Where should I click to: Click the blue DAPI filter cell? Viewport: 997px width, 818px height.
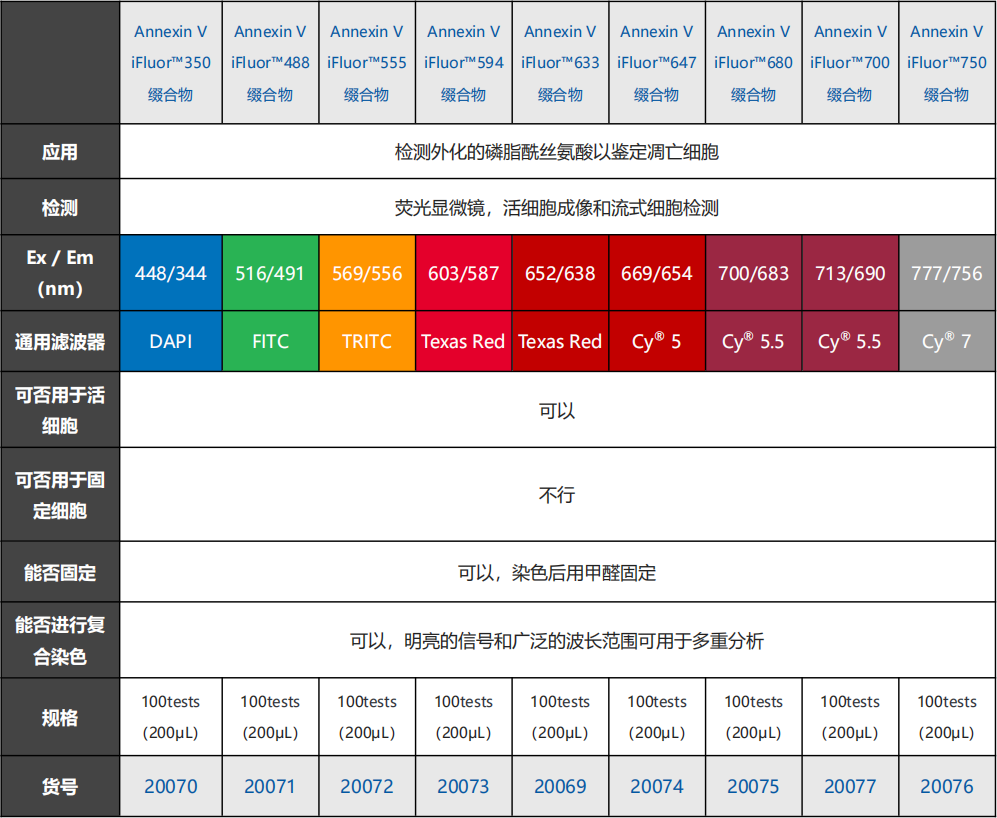point(171,341)
